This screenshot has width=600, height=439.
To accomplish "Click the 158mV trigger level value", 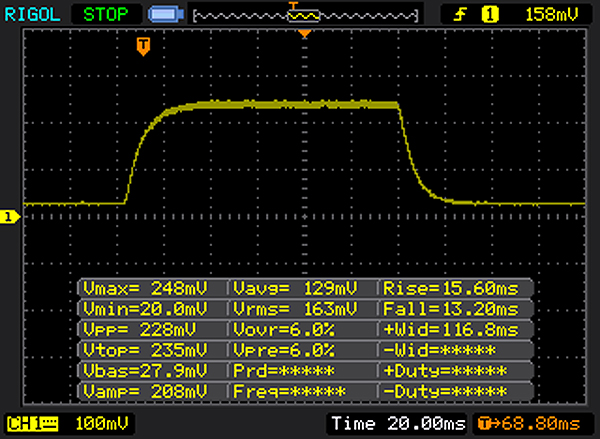I will [551, 15].
